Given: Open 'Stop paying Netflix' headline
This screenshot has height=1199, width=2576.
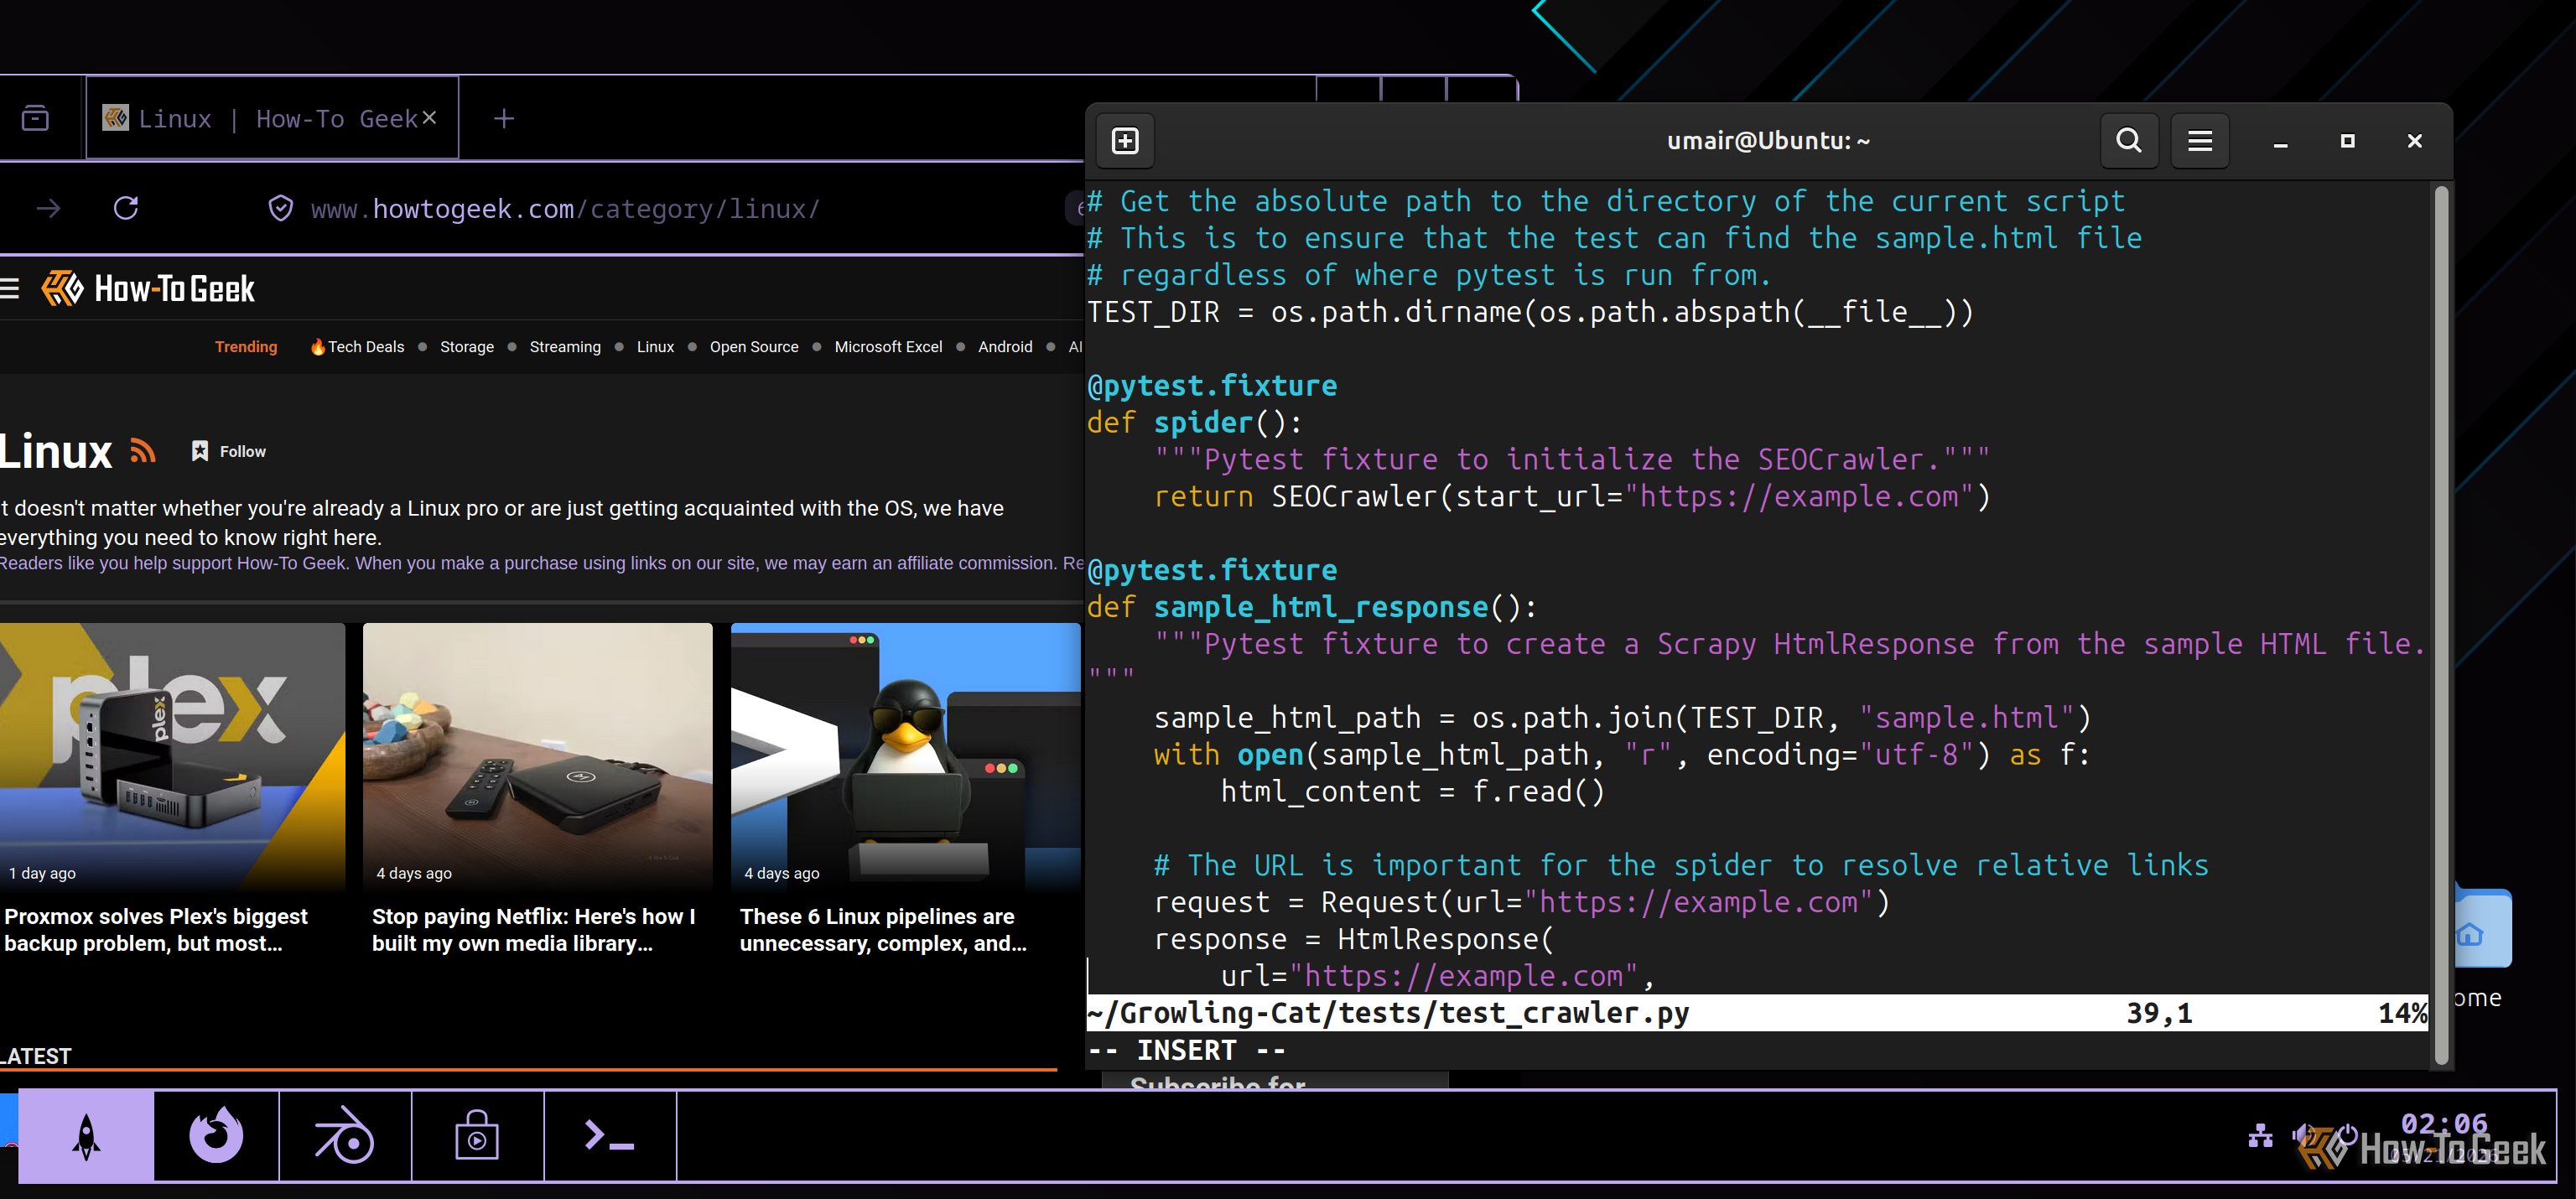Looking at the screenshot, I should pos(534,930).
